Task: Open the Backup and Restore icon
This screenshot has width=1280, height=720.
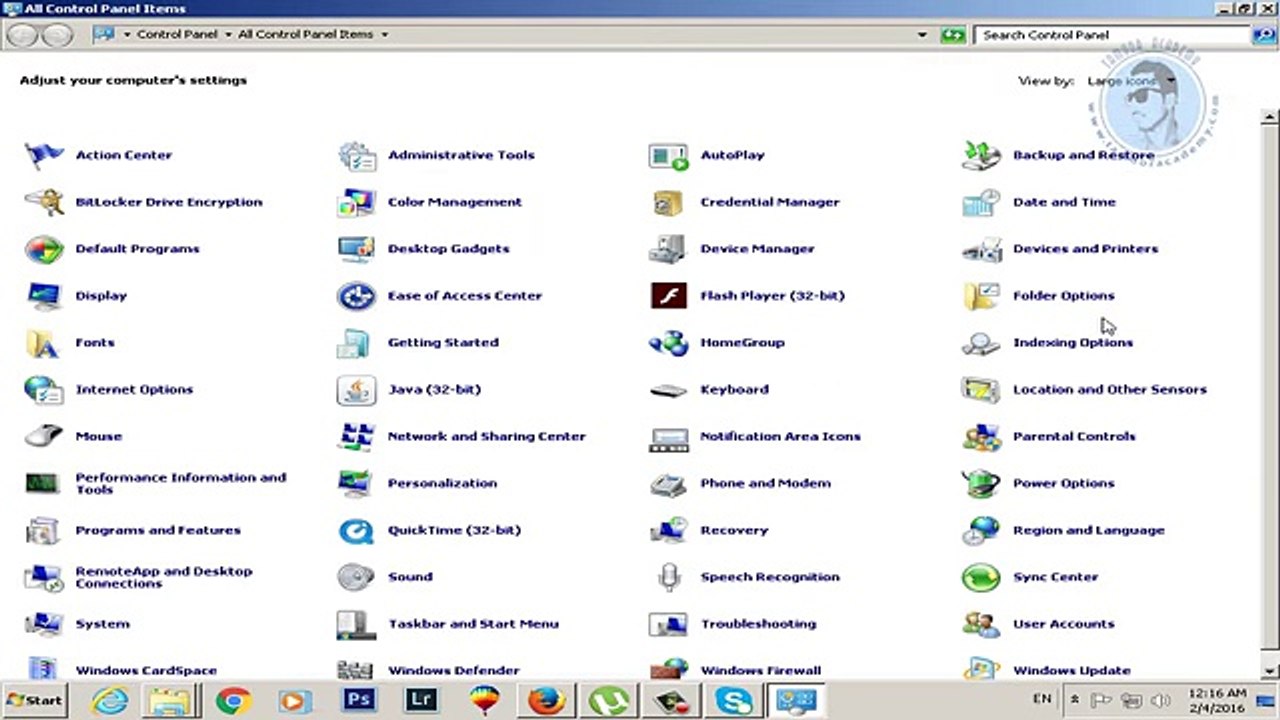Action: tap(981, 155)
